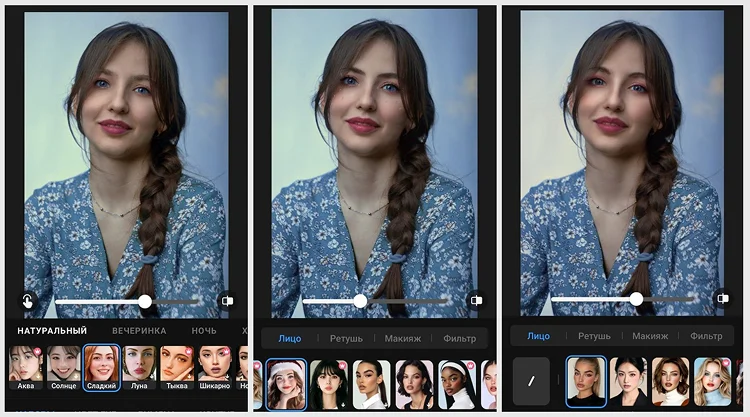Switch to the НОЧЬ category tab

[204, 331]
